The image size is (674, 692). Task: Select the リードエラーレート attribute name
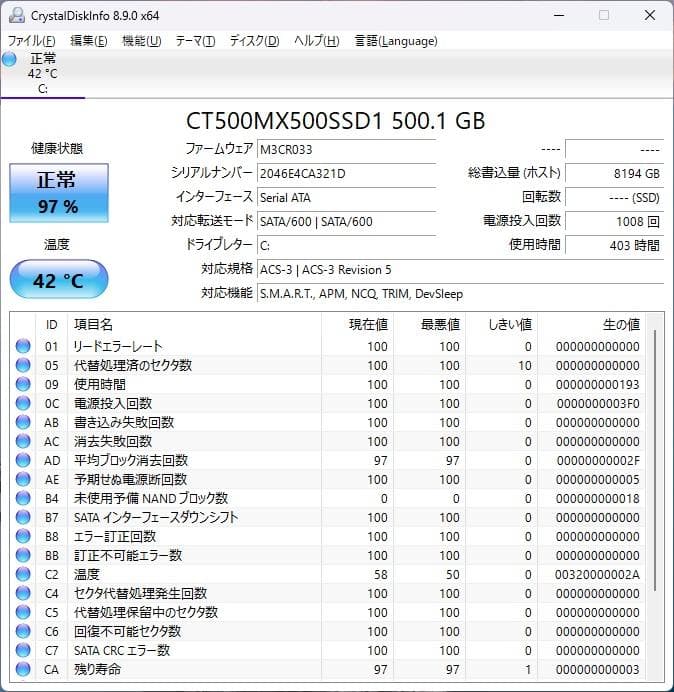click(x=118, y=346)
